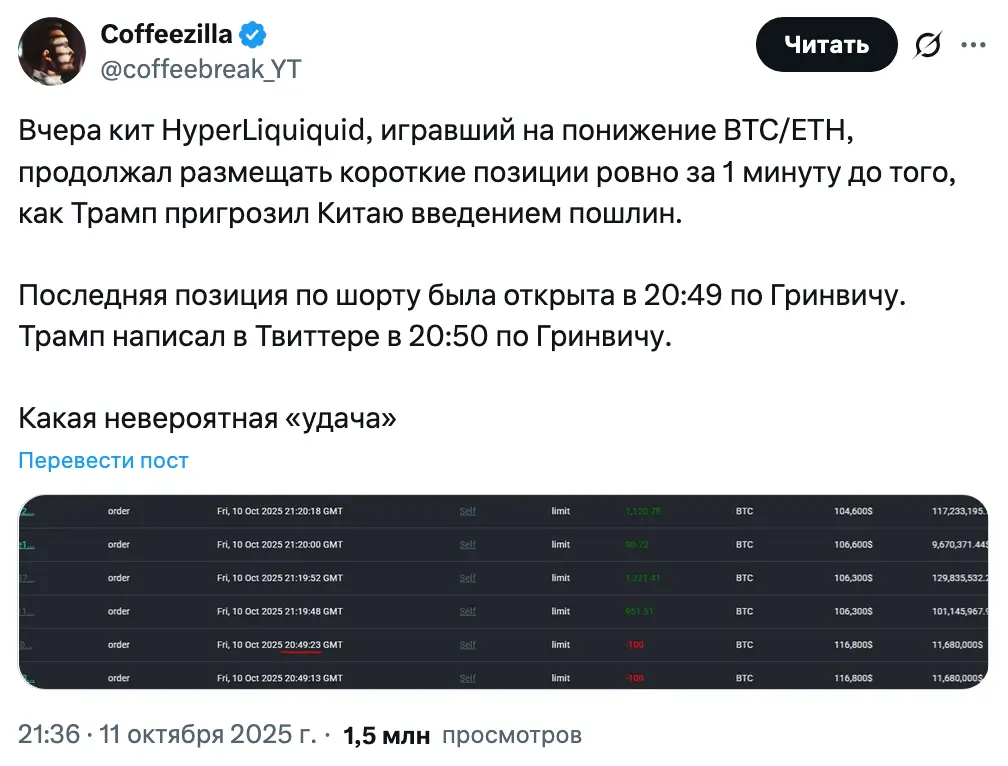
Task: Click Перевести пост to translate
Action: pyautogui.click(x=103, y=460)
